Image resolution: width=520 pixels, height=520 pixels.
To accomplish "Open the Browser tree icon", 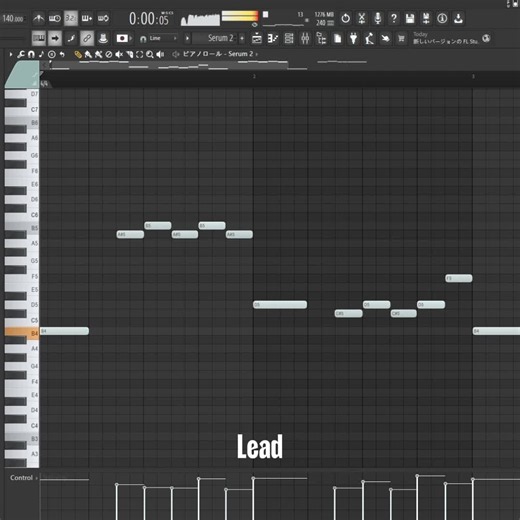I will coord(321,39).
